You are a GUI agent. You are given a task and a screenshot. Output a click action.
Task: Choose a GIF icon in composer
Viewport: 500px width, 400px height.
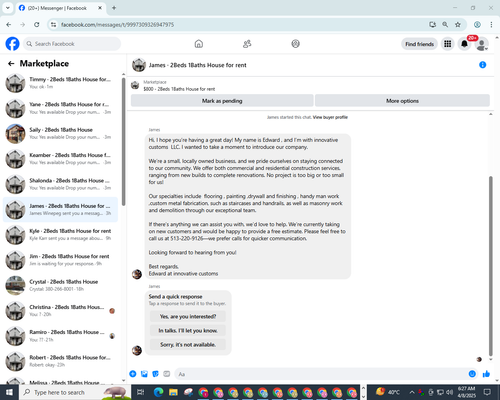(167, 374)
